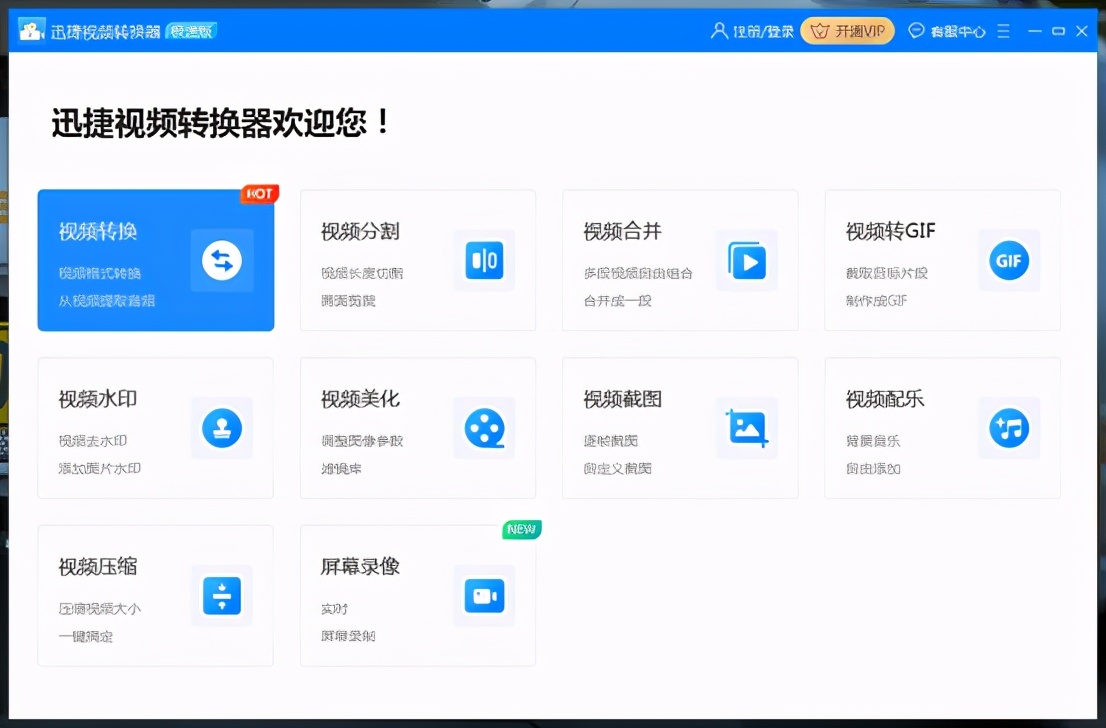
Task: Click the 视频转换 card title
Action: [98, 231]
